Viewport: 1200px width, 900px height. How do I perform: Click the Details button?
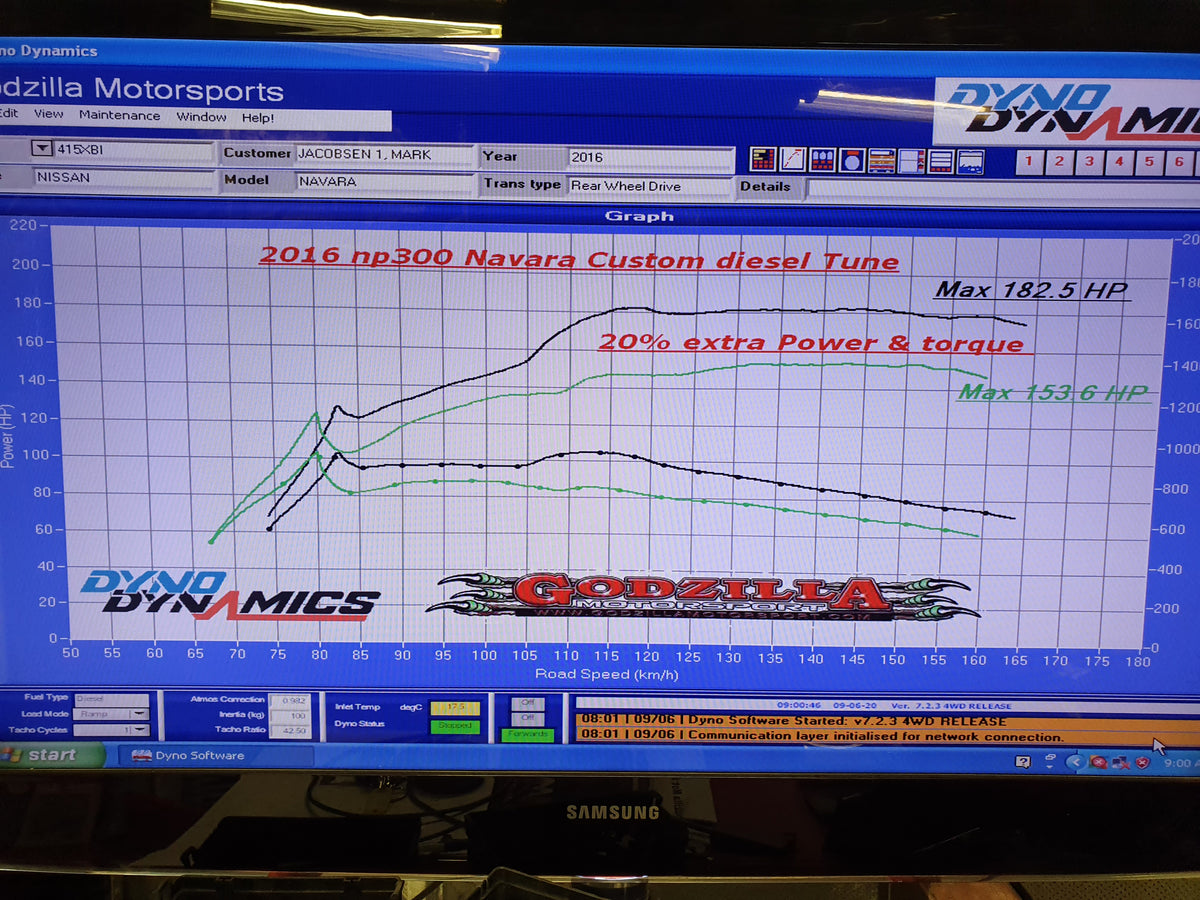click(769, 186)
